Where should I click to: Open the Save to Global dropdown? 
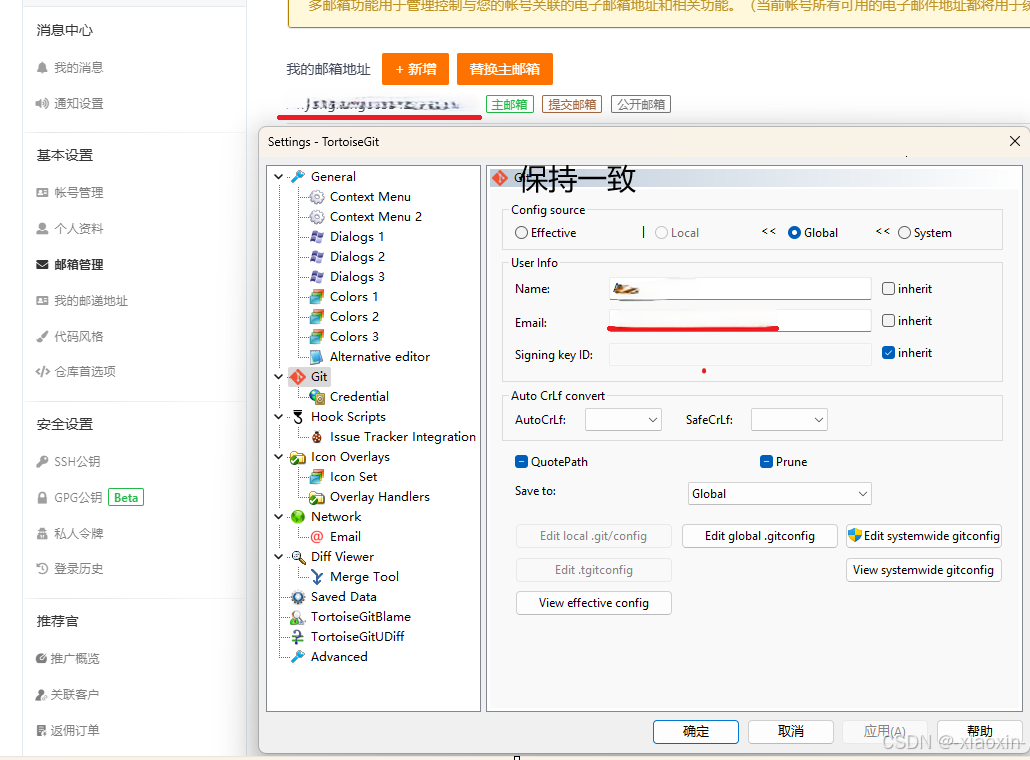point(780,494)
